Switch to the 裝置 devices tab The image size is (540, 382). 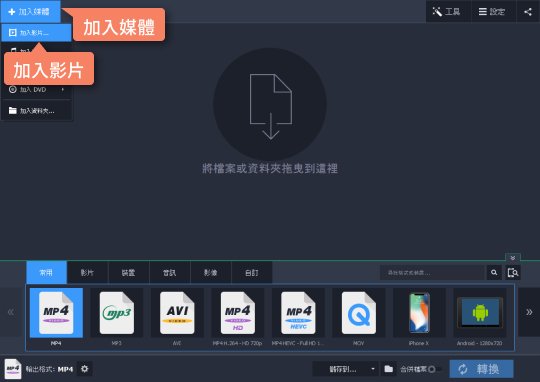pos(128,272)
